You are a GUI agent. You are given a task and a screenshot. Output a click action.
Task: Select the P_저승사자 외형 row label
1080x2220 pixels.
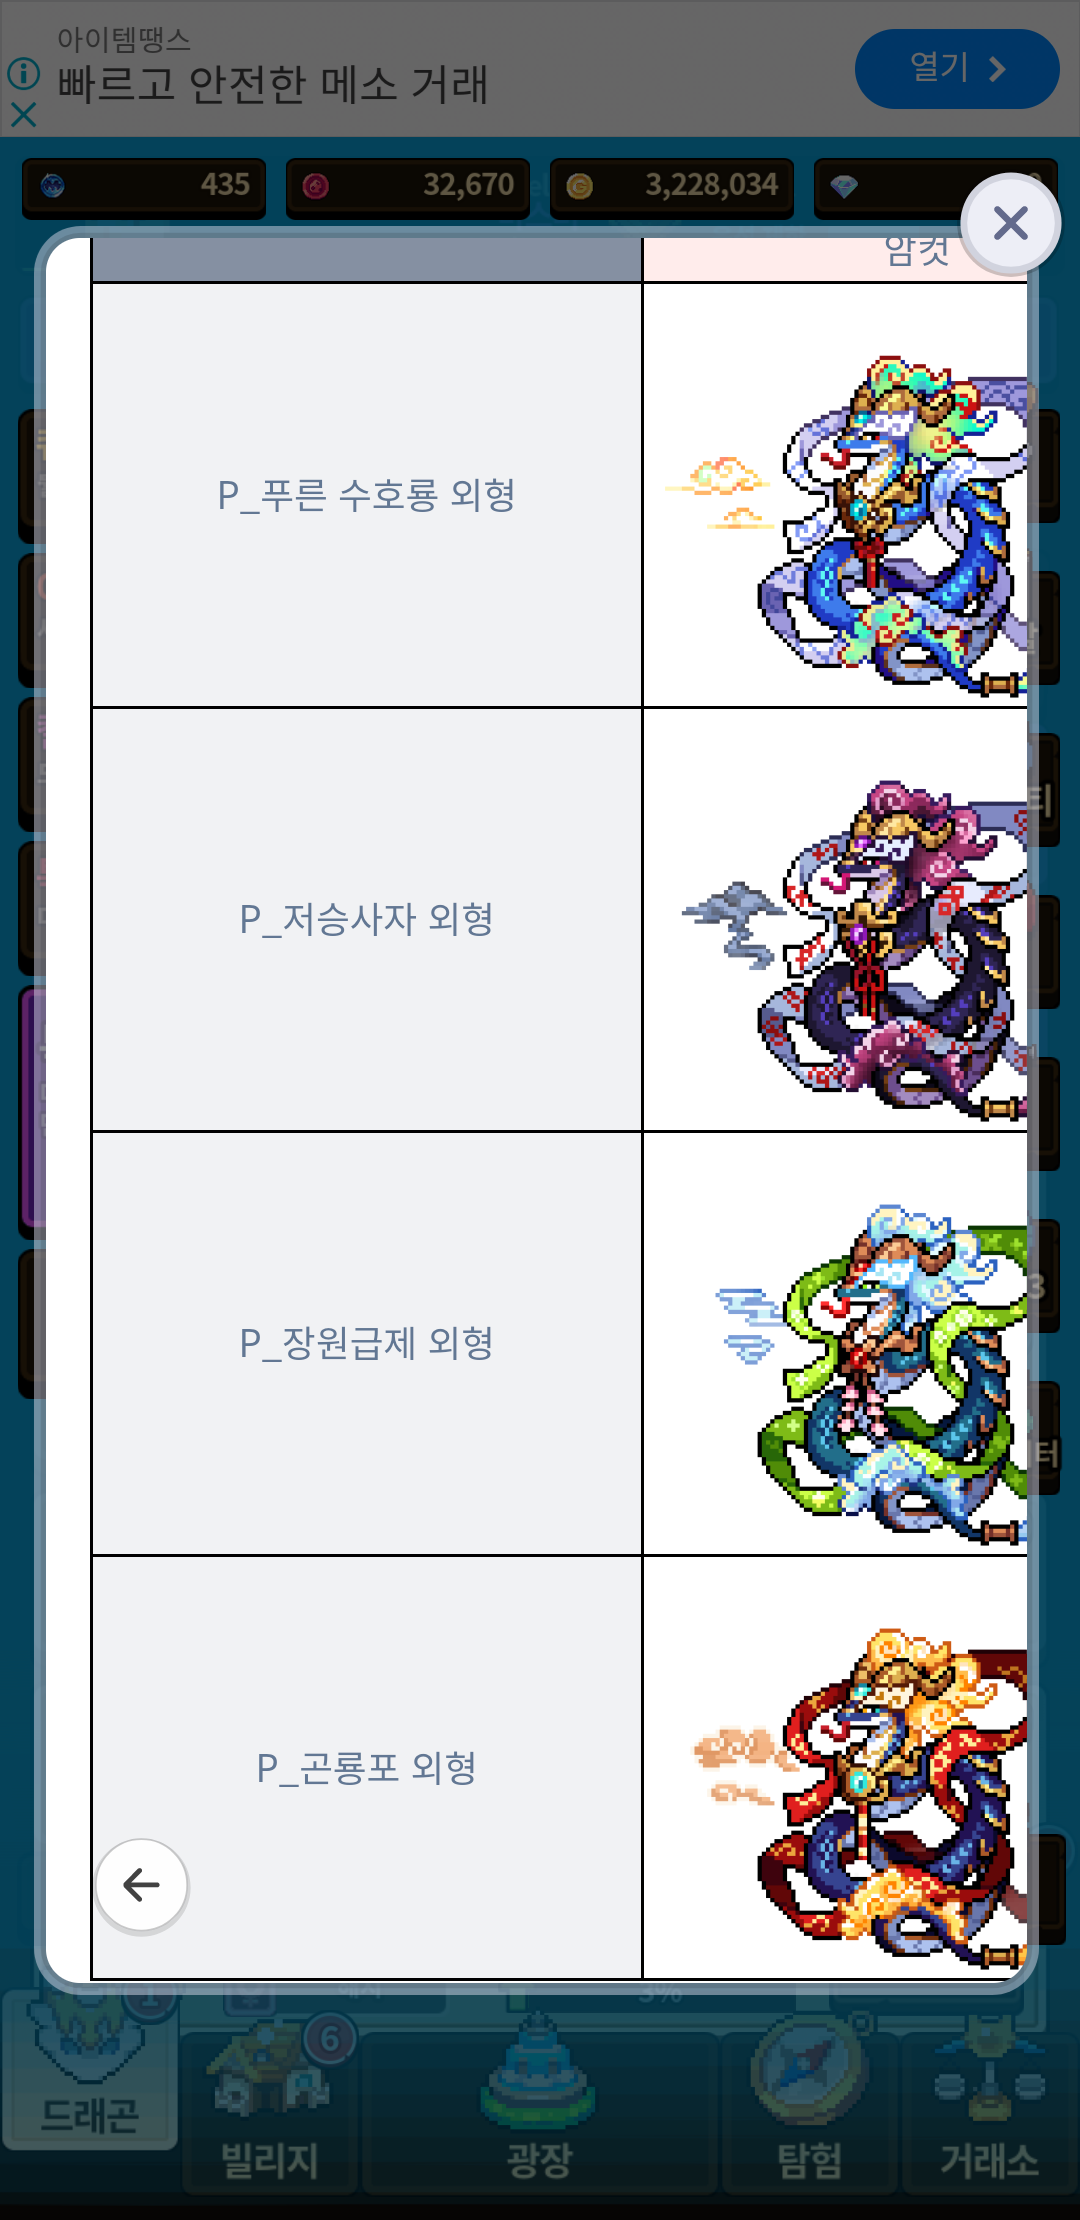(366, 919)
